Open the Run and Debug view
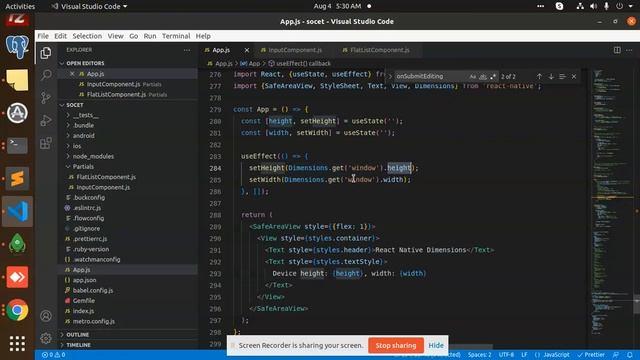640x360 pixels. (x=46, y=120)
